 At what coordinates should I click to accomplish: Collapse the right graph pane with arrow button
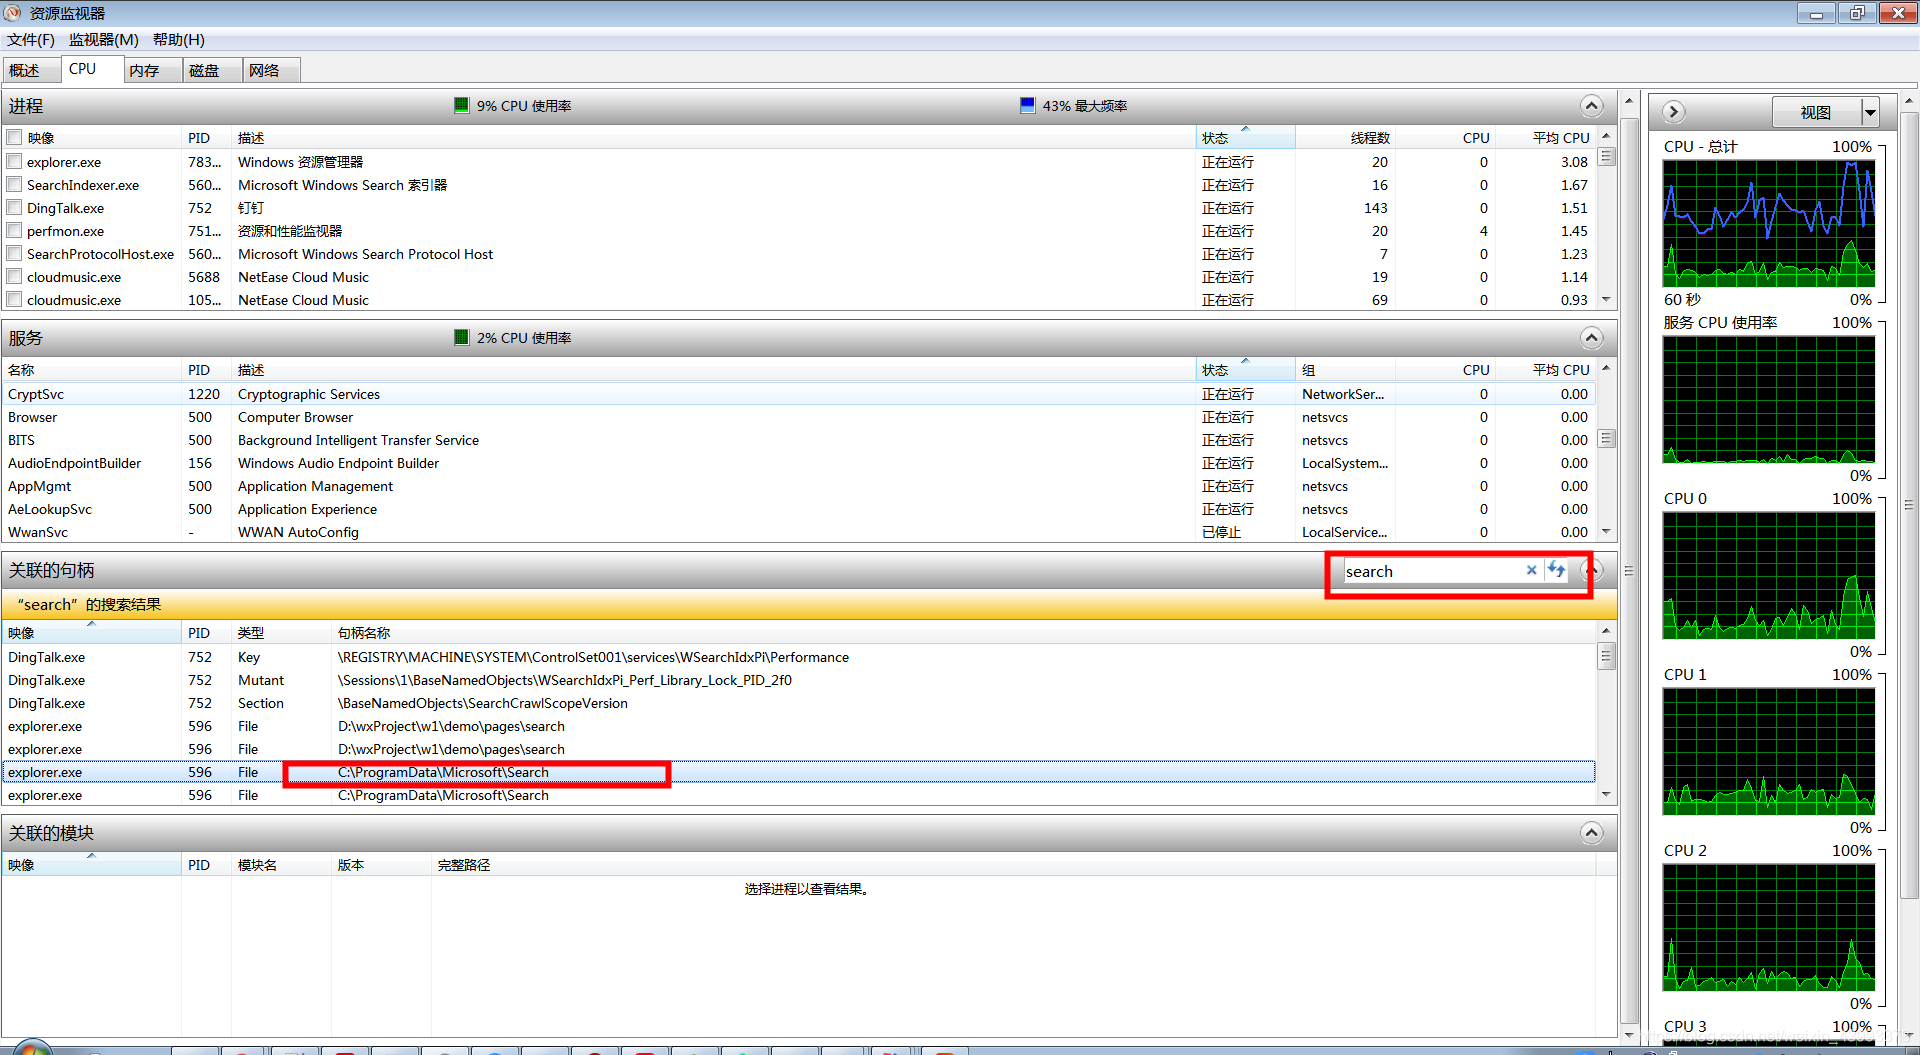point(1674,112)
